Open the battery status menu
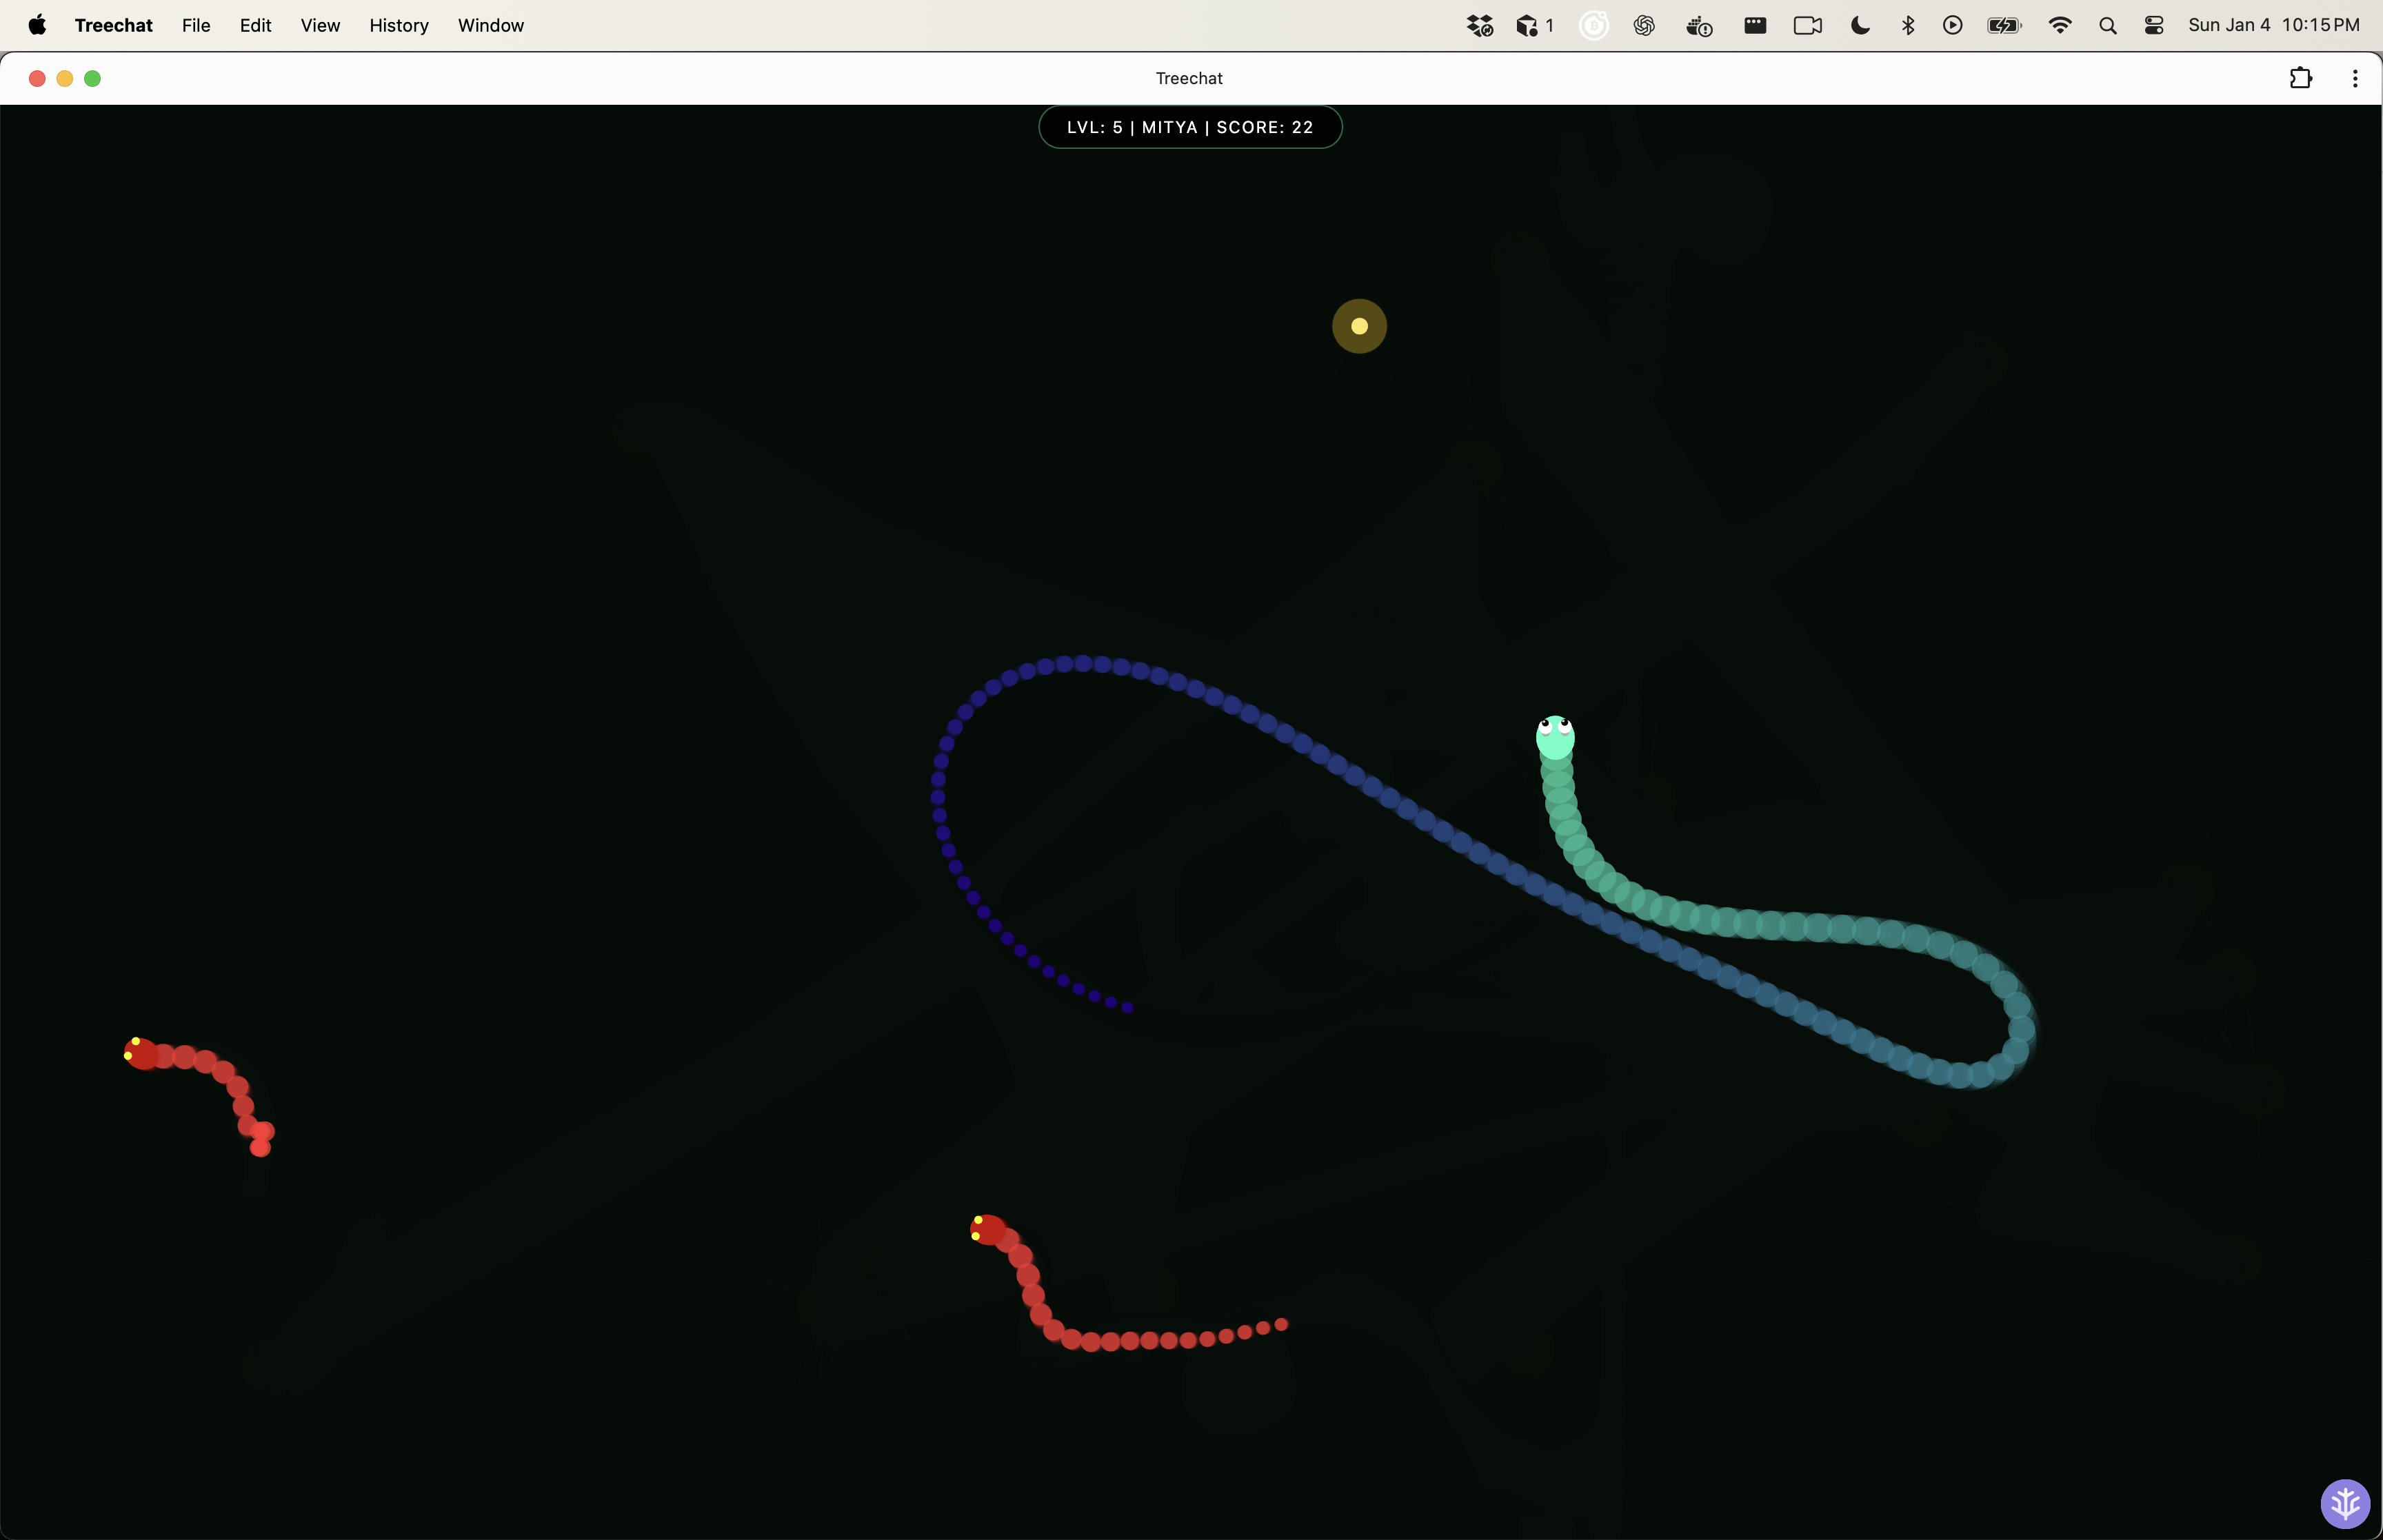This screenshot has height=1540, width=2383. (x=2004, y=25)
